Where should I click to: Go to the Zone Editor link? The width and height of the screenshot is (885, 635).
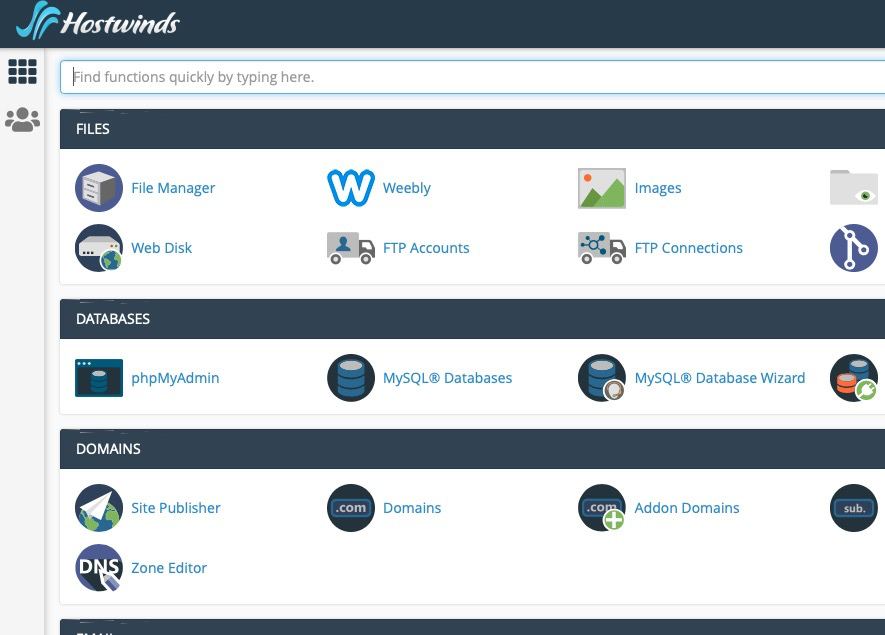click(x=169, y=568)
